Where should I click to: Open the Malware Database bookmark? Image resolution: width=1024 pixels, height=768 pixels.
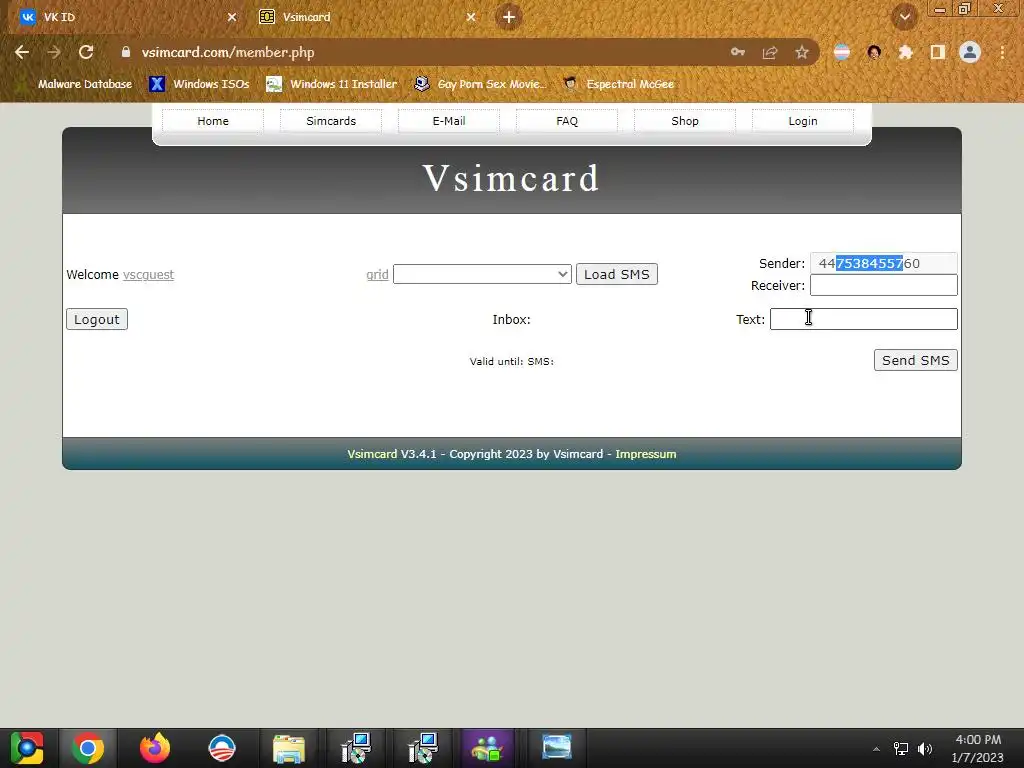coord(74,84)
